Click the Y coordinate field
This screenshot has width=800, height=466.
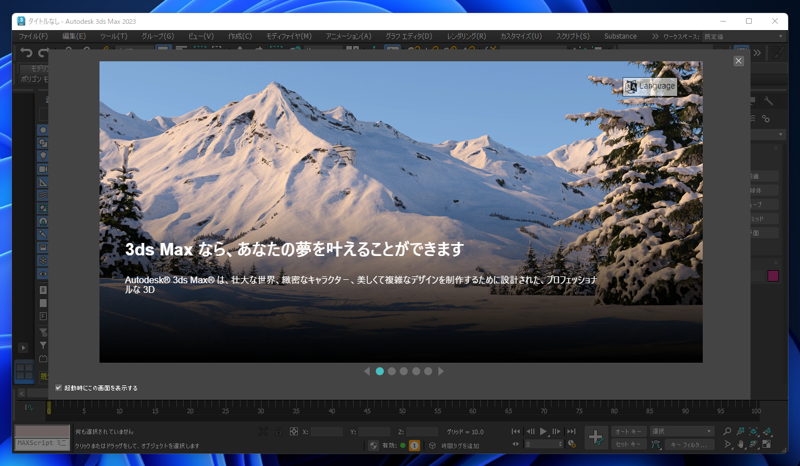374,432
